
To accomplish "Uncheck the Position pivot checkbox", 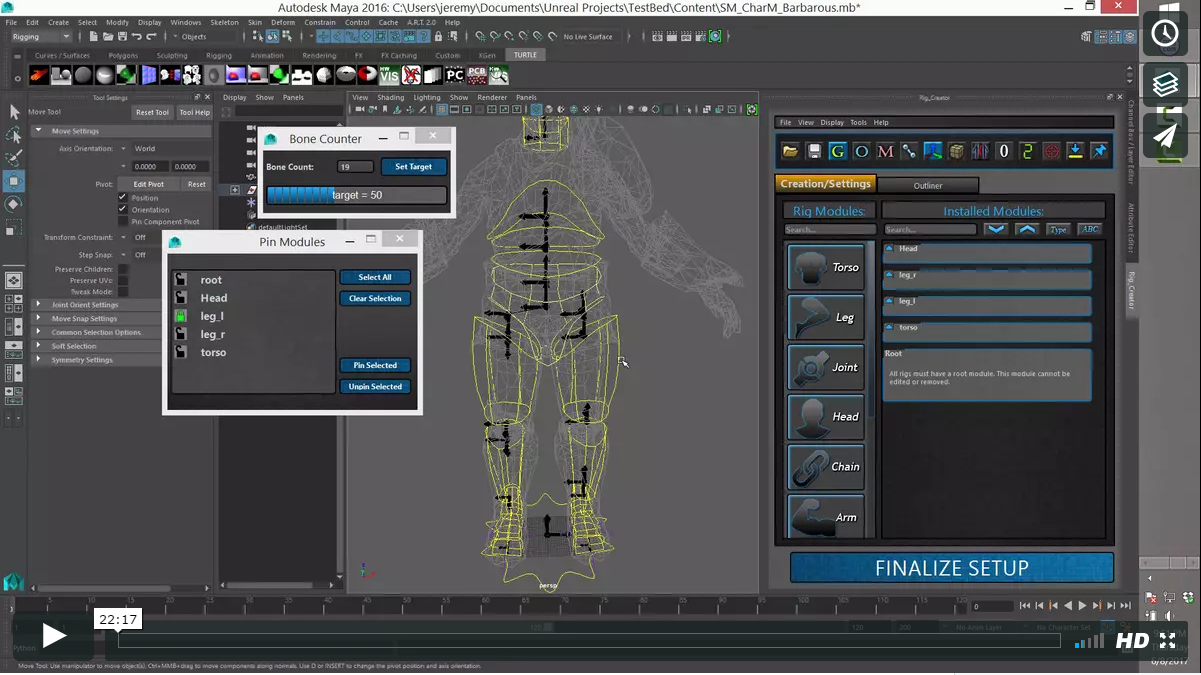I will [123, 198].
